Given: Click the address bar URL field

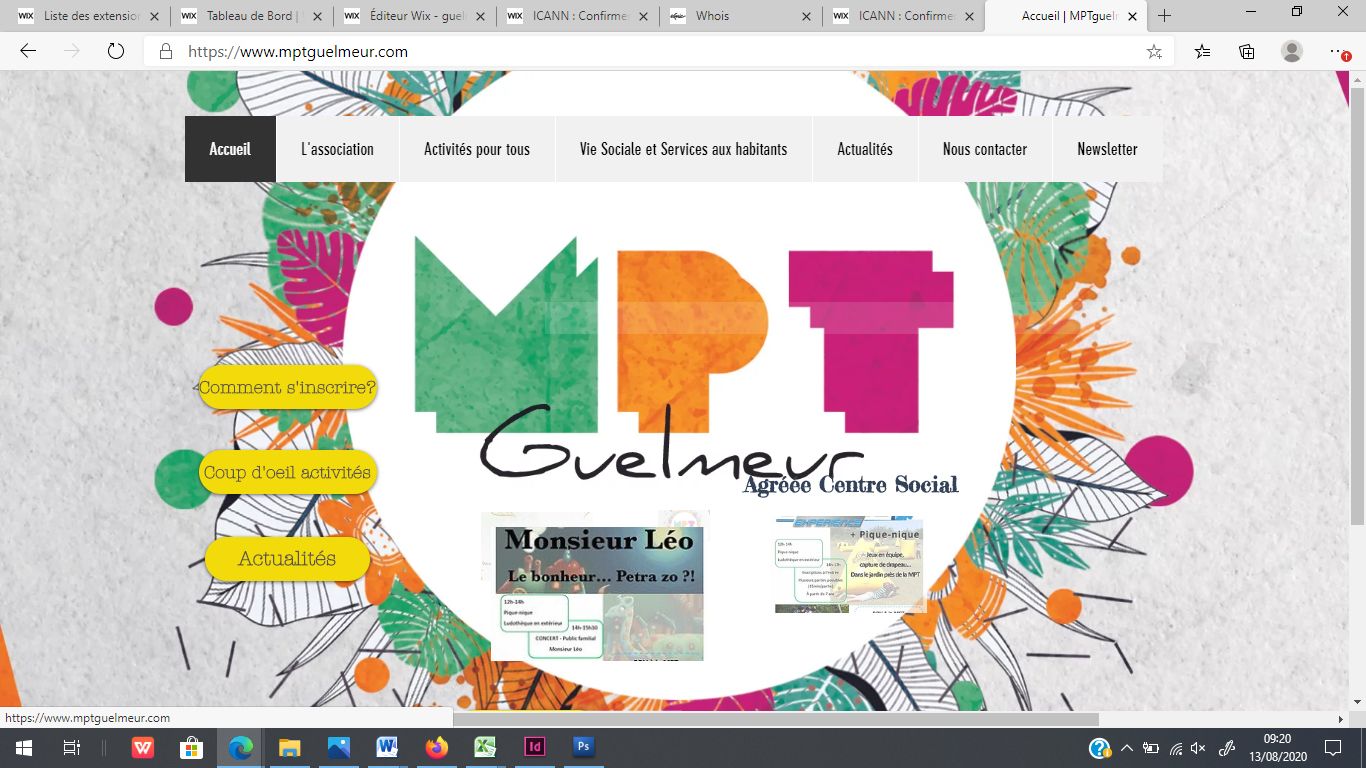Looking at the screenshot, I should tap(640, 52).
